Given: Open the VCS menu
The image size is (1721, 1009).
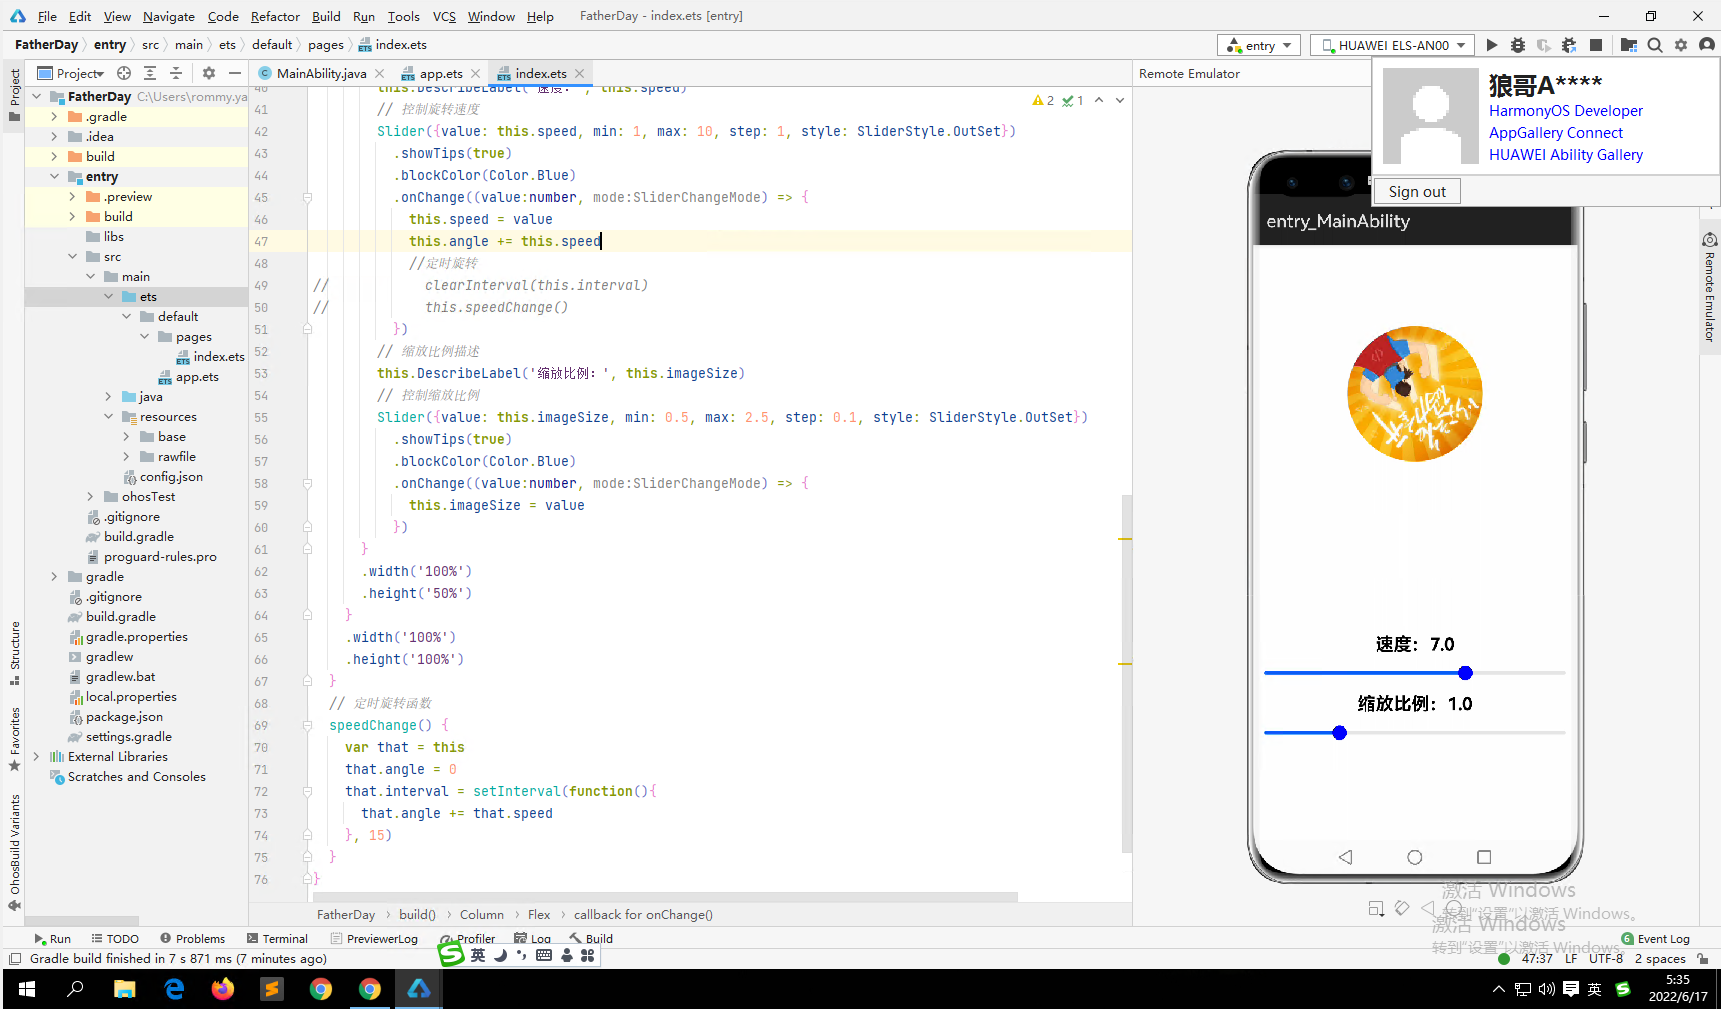Looking at the screenshot, I should tap(444, 16).
